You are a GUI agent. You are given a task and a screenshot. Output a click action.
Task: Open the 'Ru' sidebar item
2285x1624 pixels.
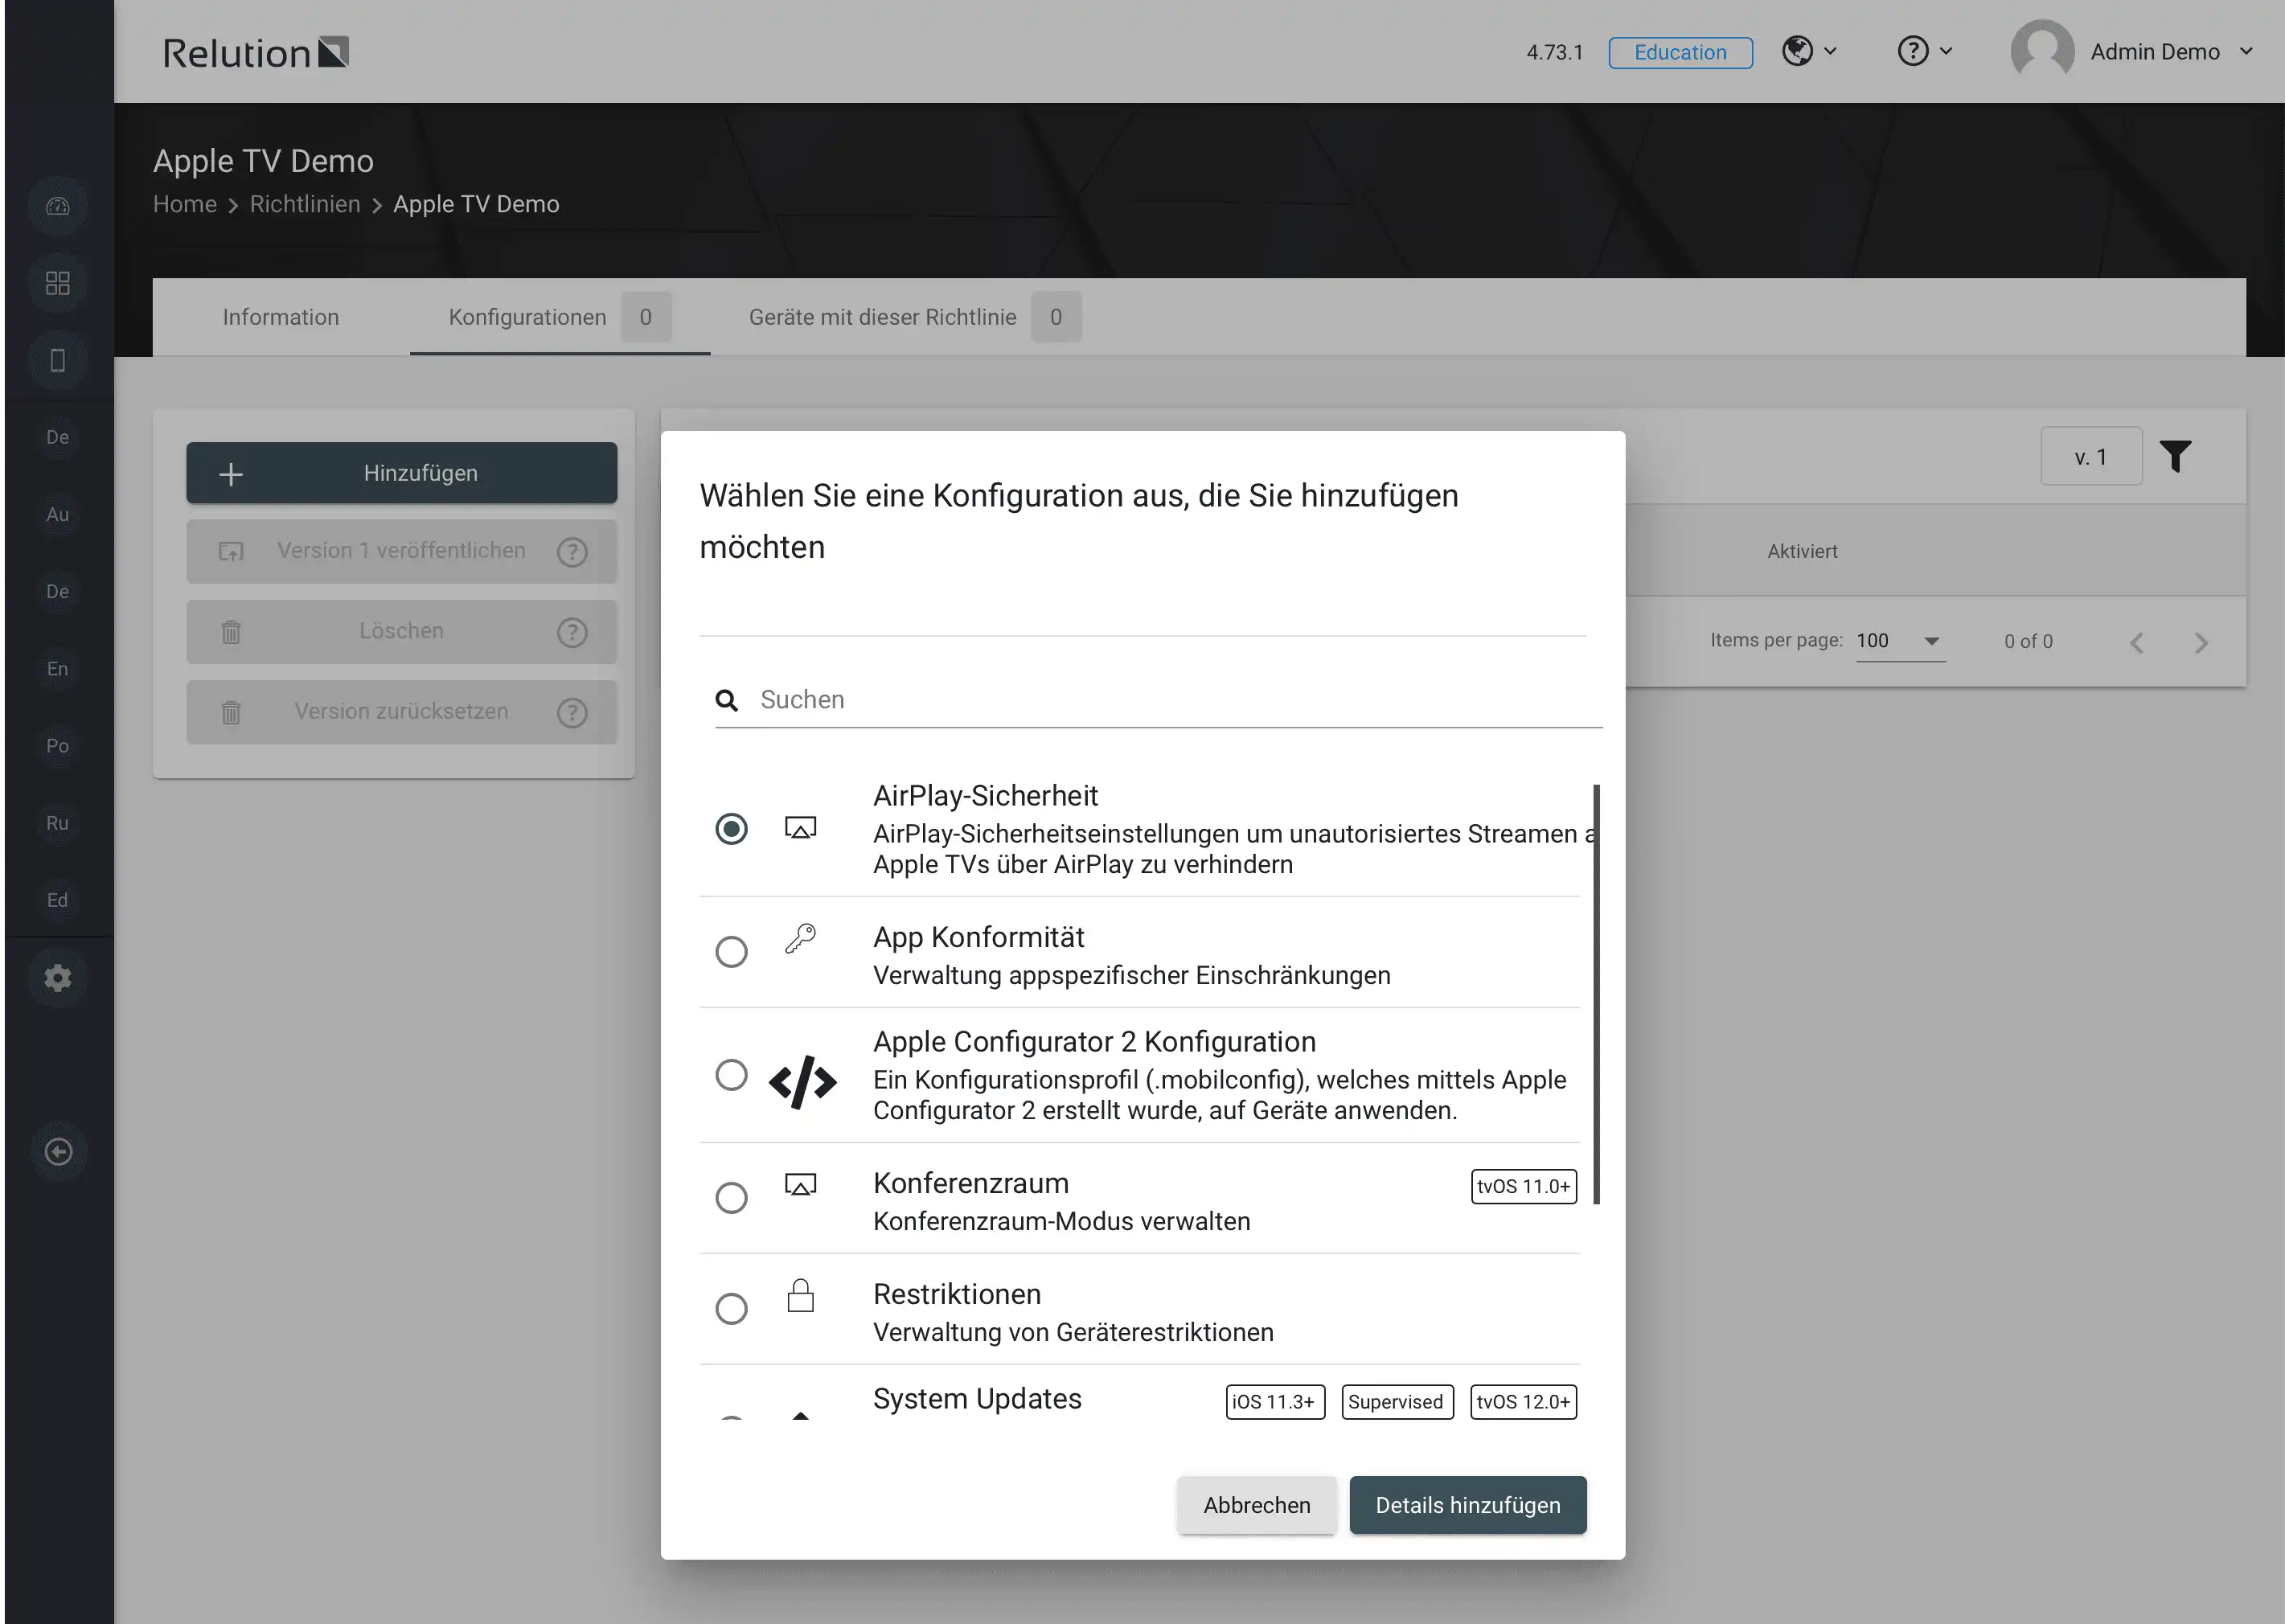click(x=58, y=822)
